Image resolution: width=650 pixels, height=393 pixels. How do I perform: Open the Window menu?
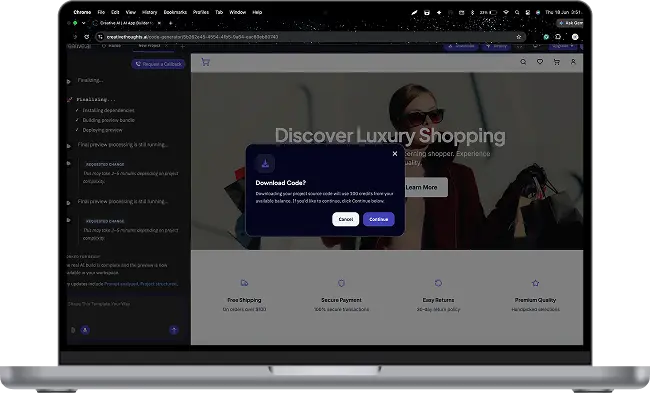click(x=238, y=12)
